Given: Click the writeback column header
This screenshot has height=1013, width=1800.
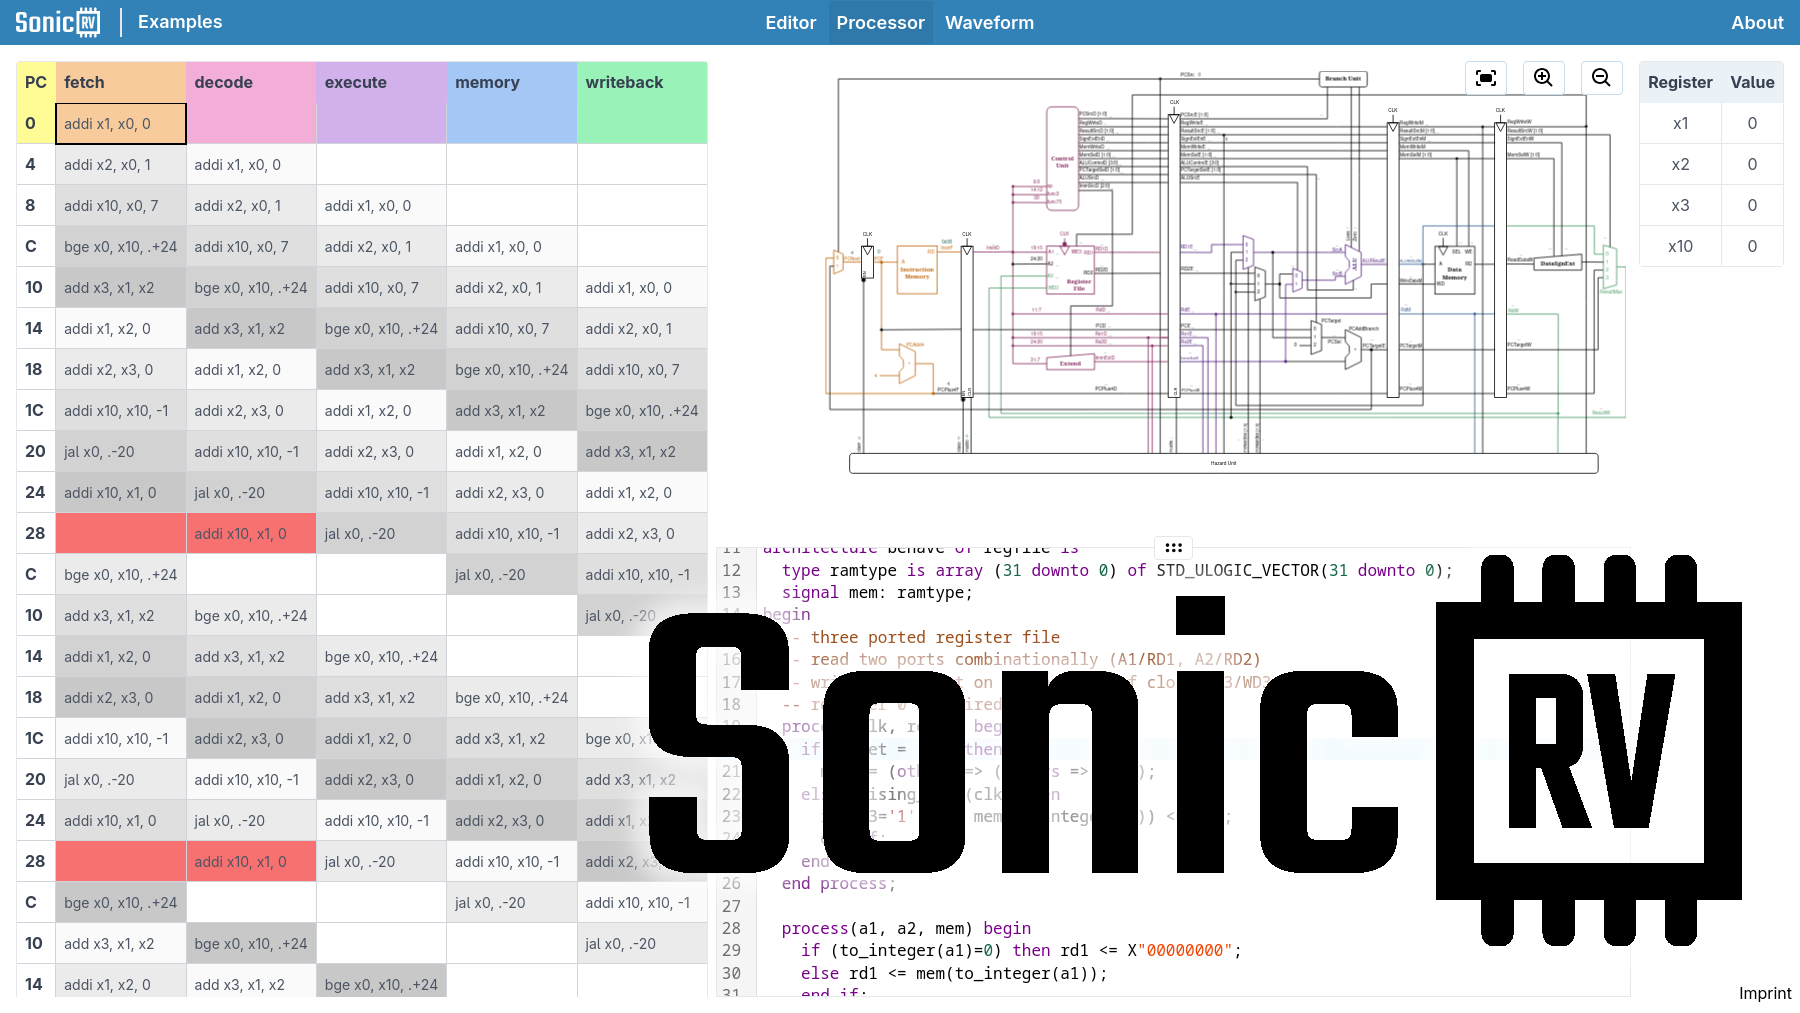Looking at the screenshot, I should click(x=642, y=83).
